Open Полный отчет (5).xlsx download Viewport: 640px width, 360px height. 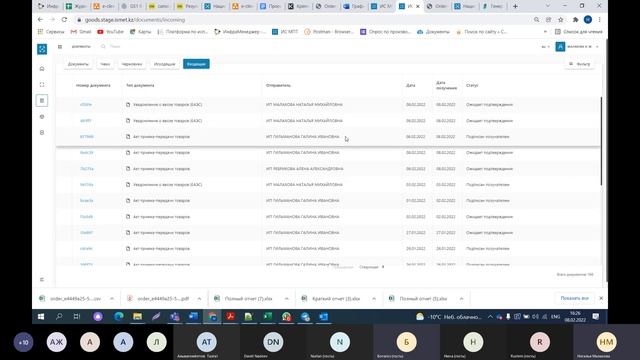[x=423, y=299]
